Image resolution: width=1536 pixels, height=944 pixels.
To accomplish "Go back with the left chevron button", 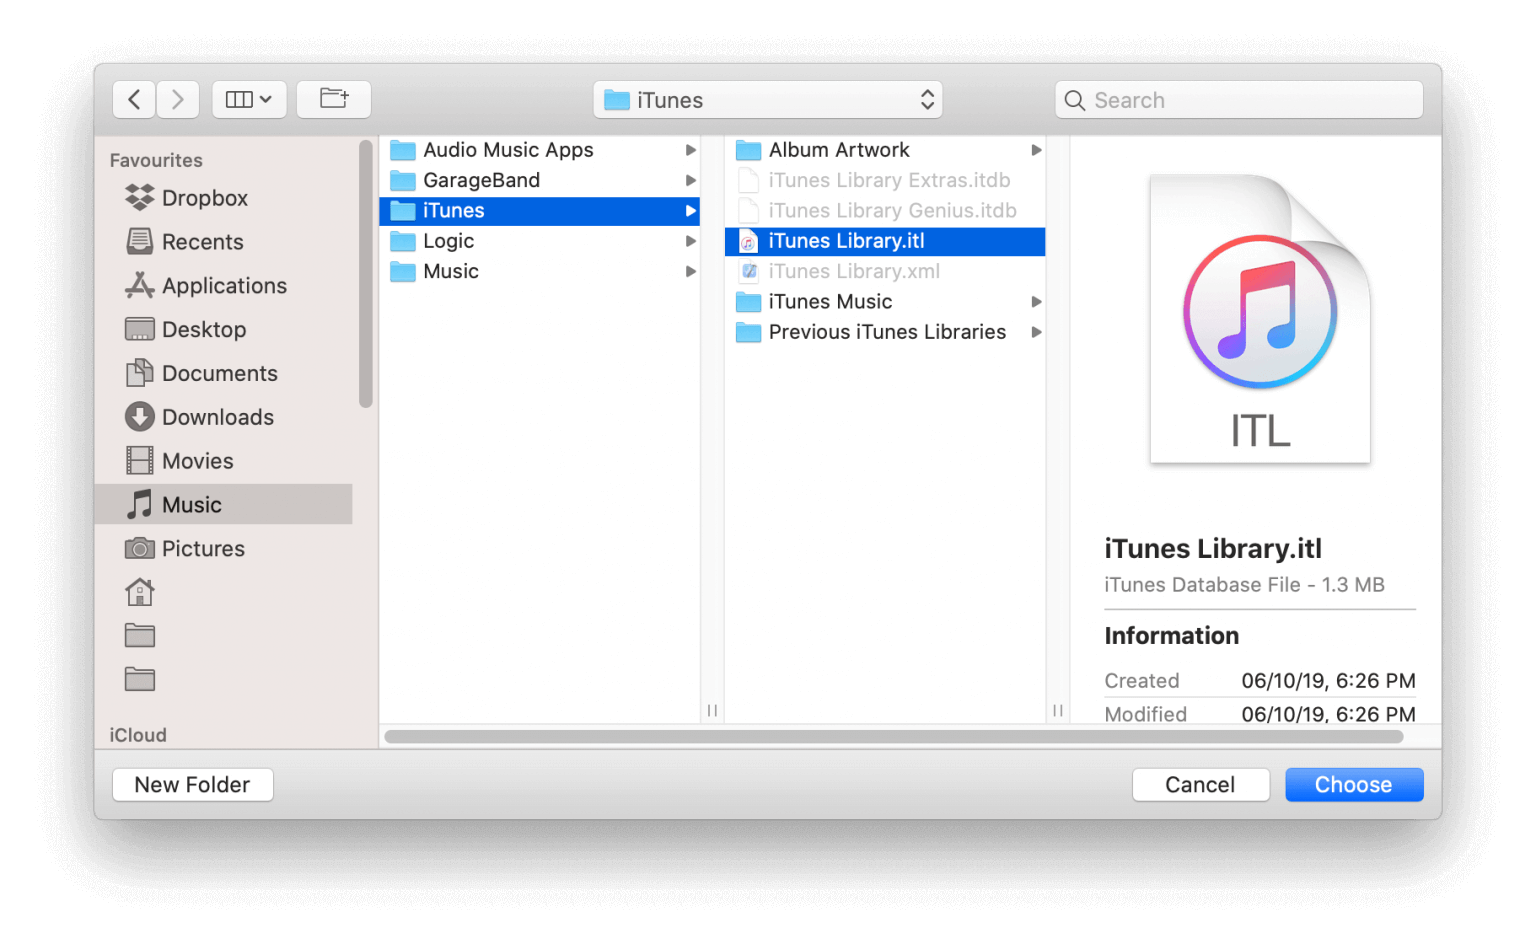I will point(134,100).
